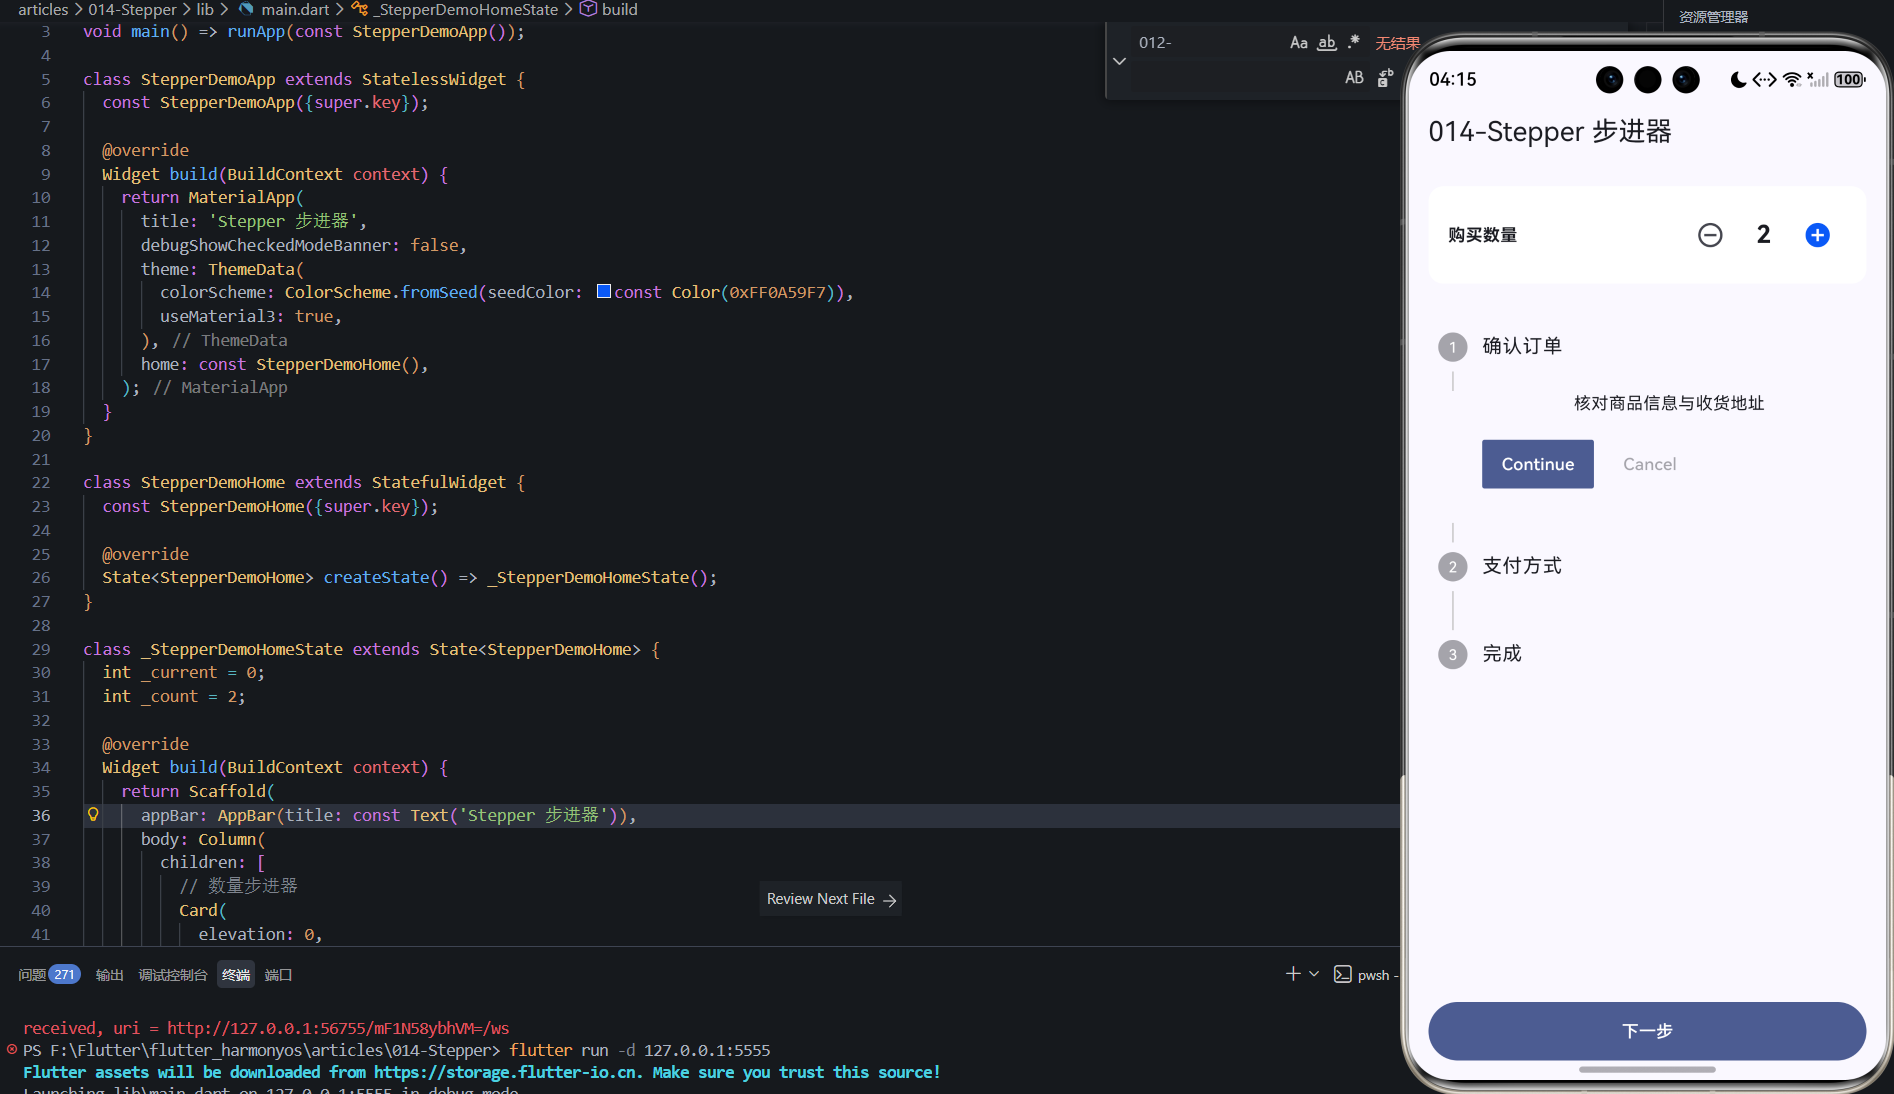This screenshot has width=1894, height=1094.
Task: Click the blue color swatch on line 14
Action: pyautogui.click(x=603, y=291)
